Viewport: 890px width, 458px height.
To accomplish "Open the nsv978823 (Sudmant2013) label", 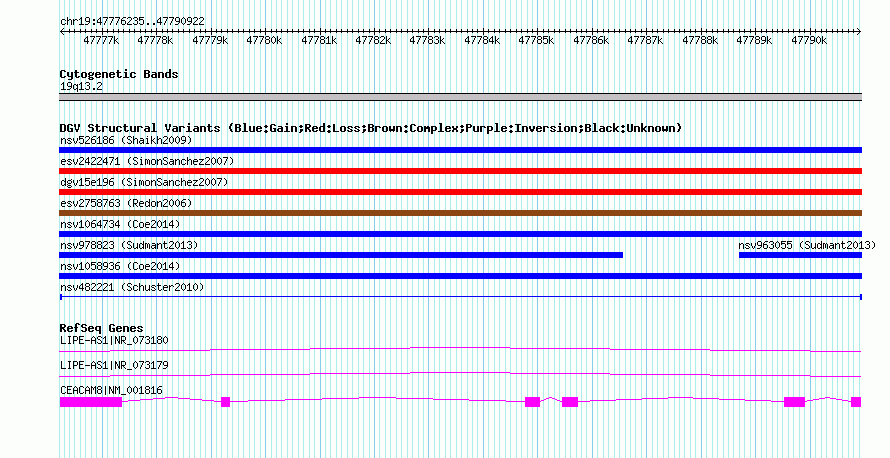I will 129,245.
